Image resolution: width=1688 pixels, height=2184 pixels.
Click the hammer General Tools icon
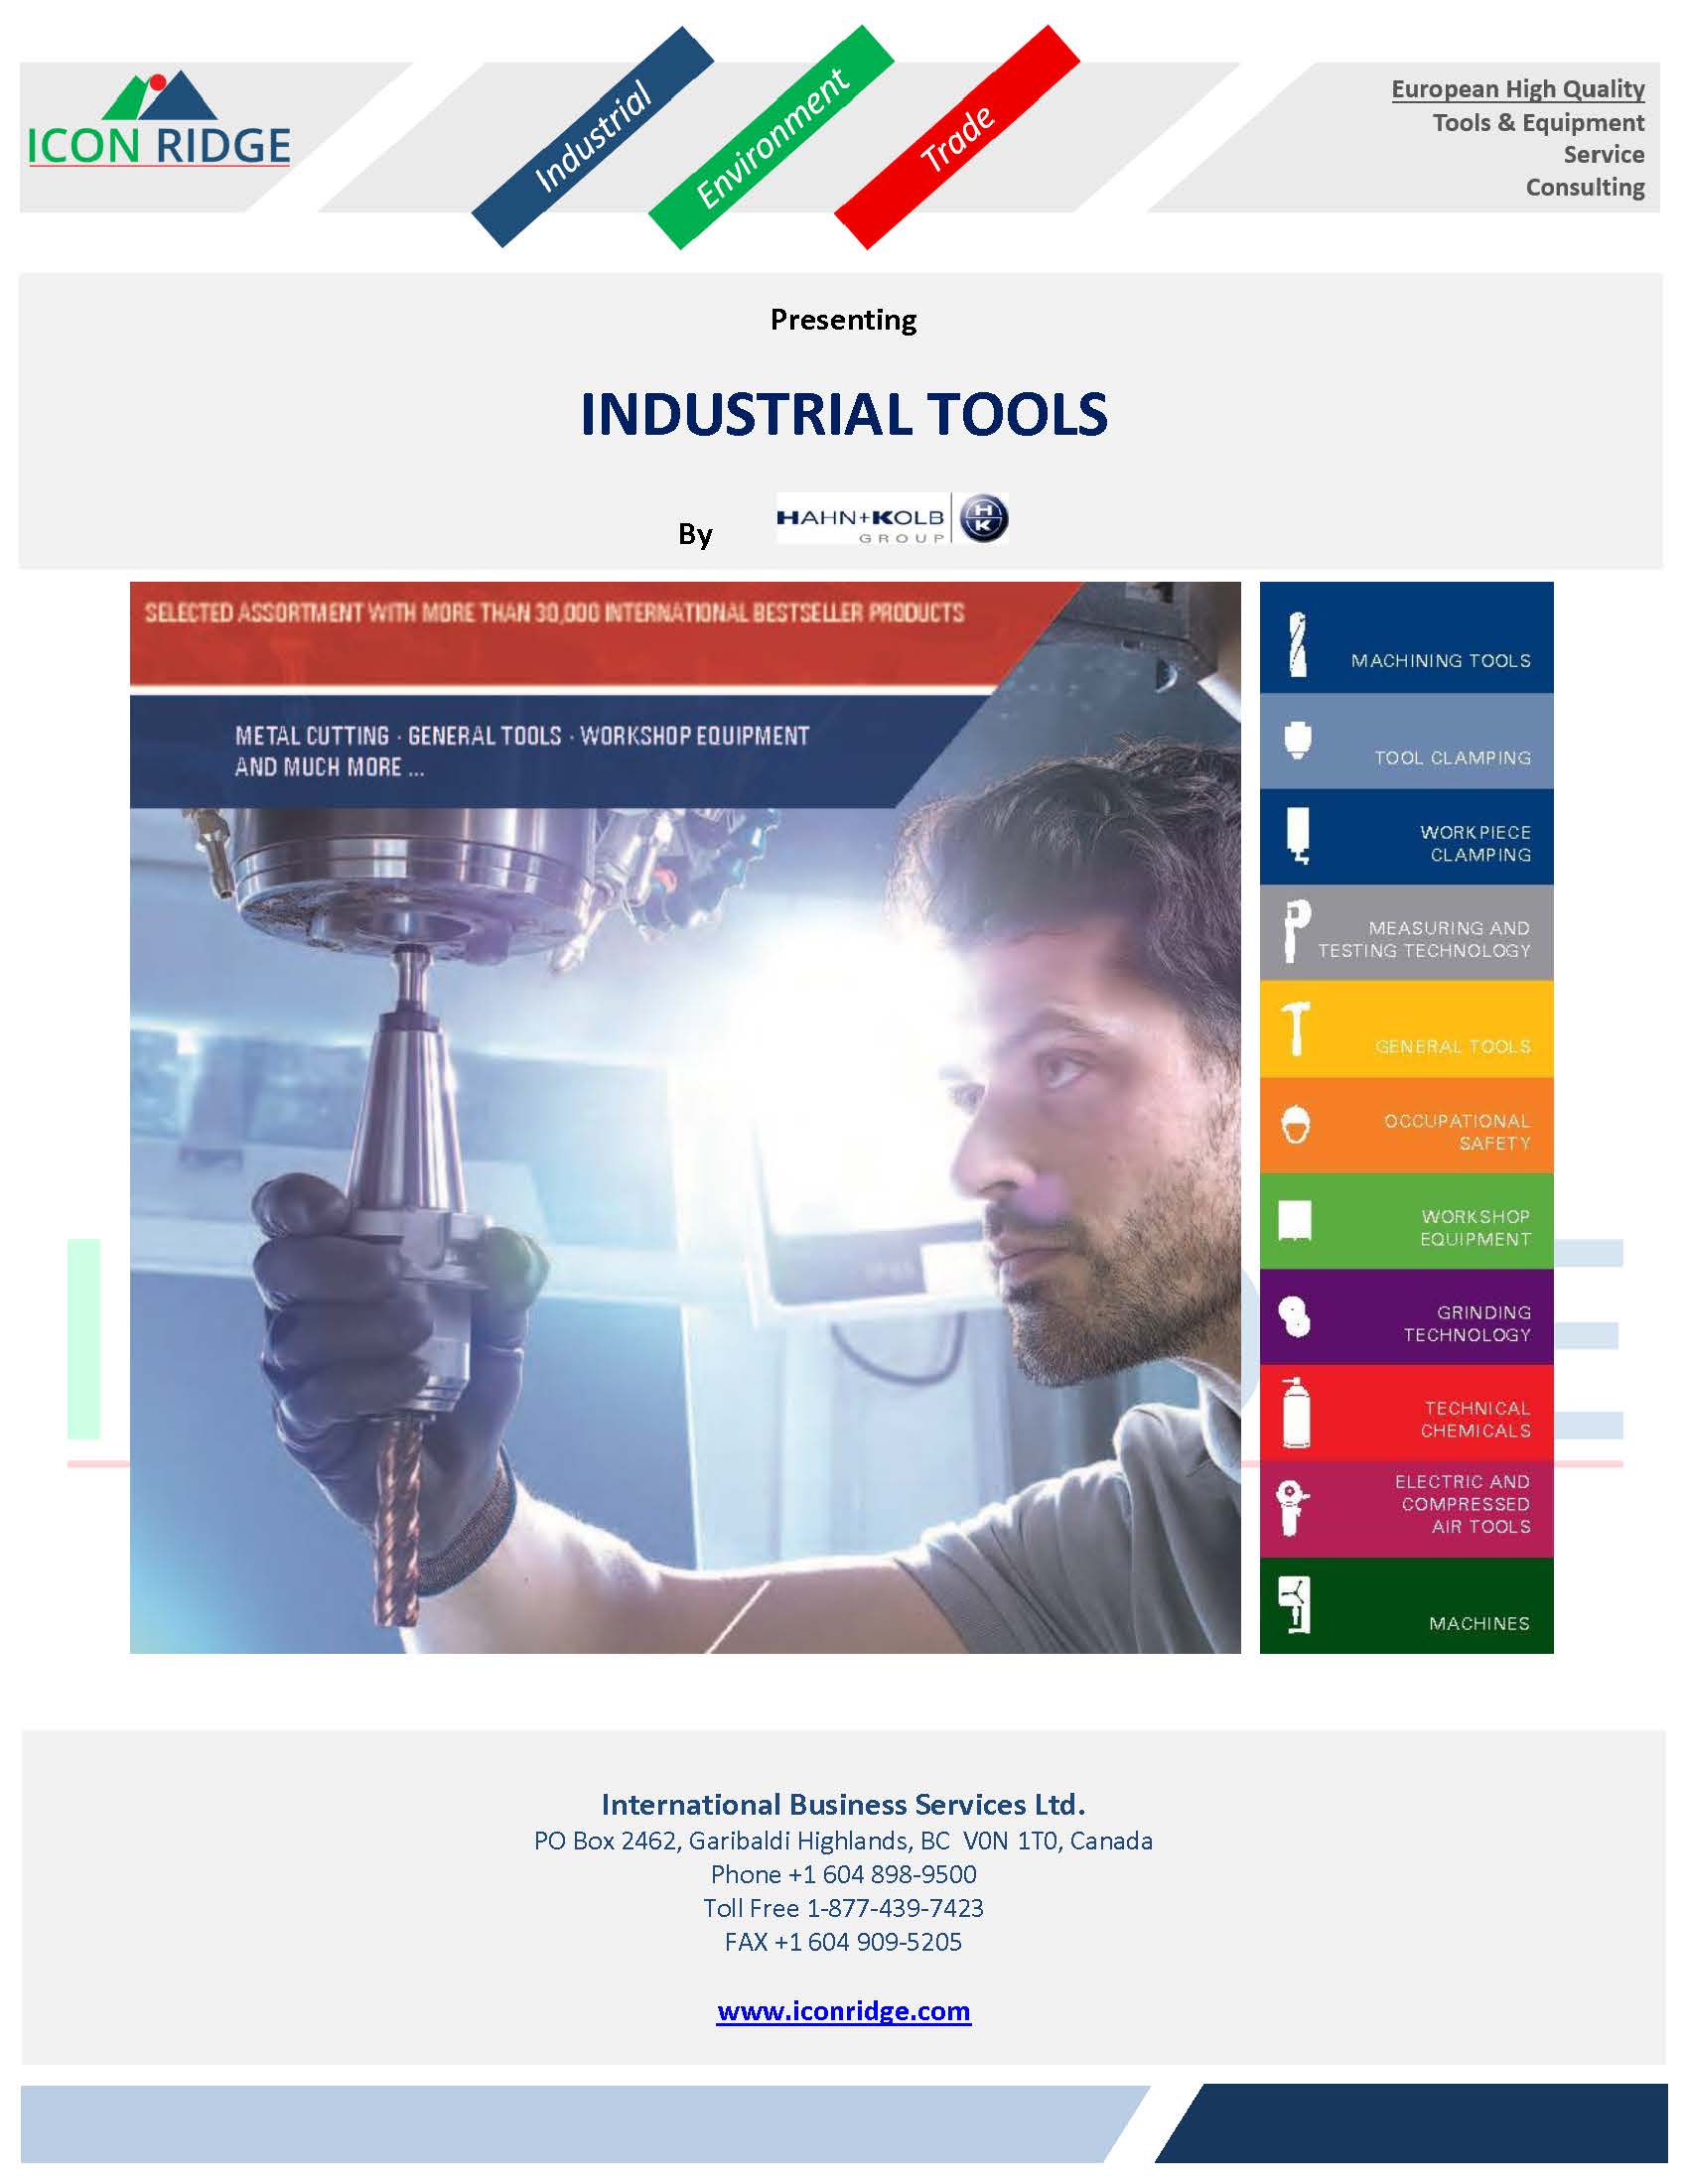click(1296, 1028)
